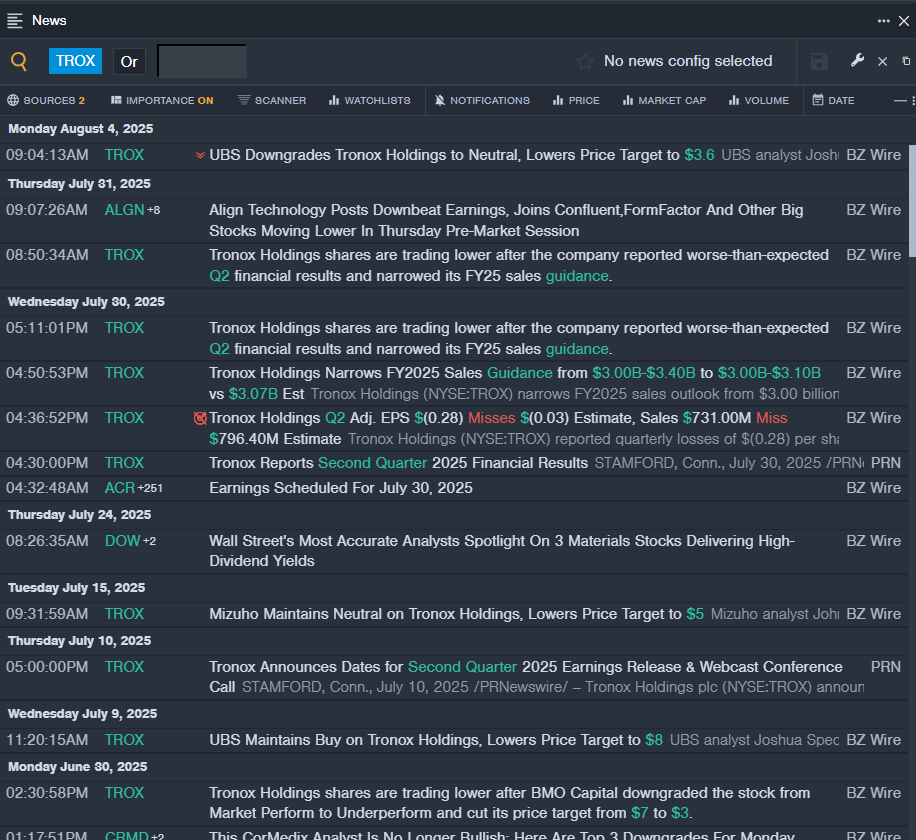916x840 pixels.
Task: Open the Watchlists filter
Action: click(x=370, y=100)
